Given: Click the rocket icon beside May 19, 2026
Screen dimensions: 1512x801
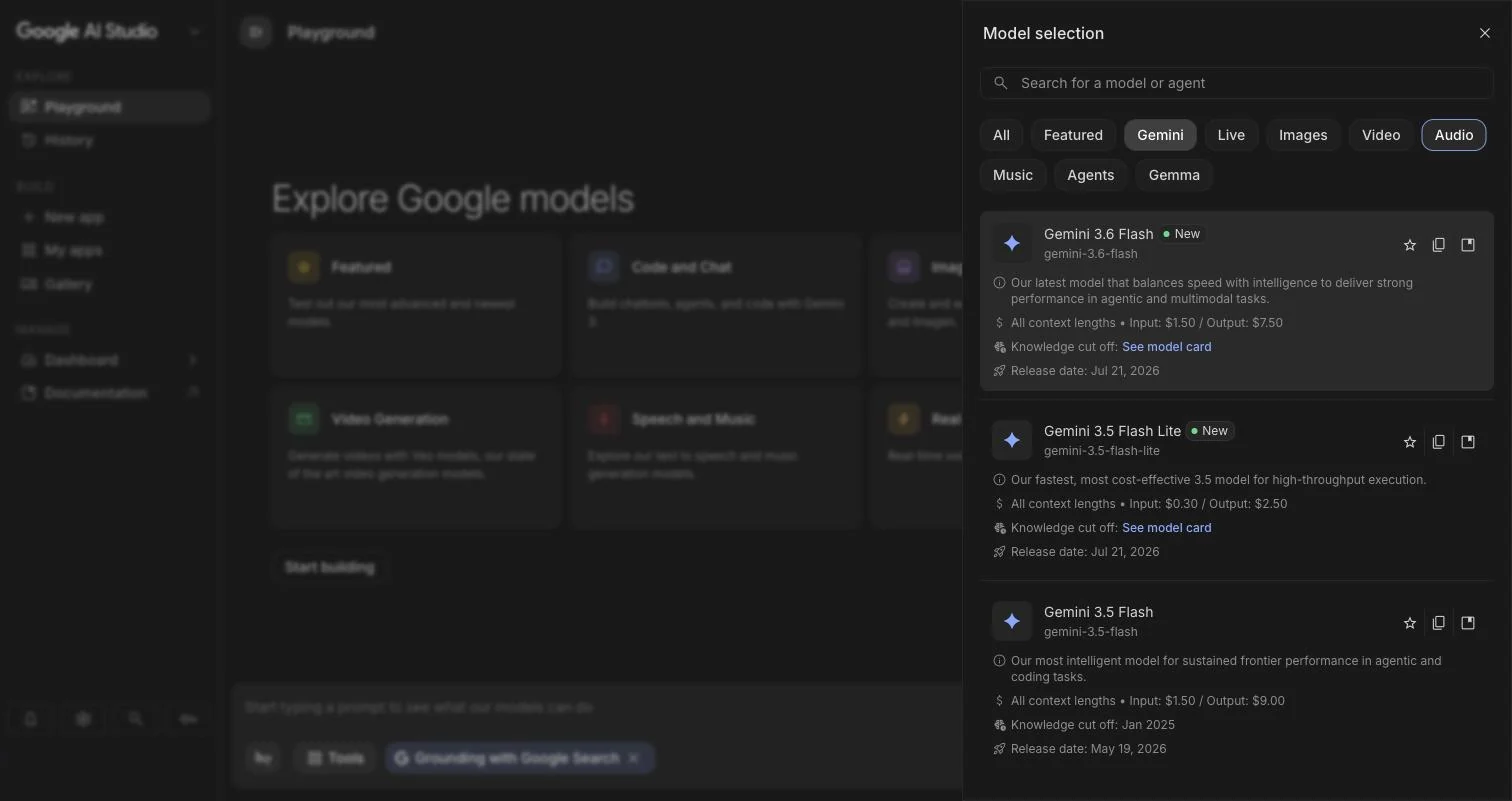Looking at the screenshot, I should pos(999,749).
